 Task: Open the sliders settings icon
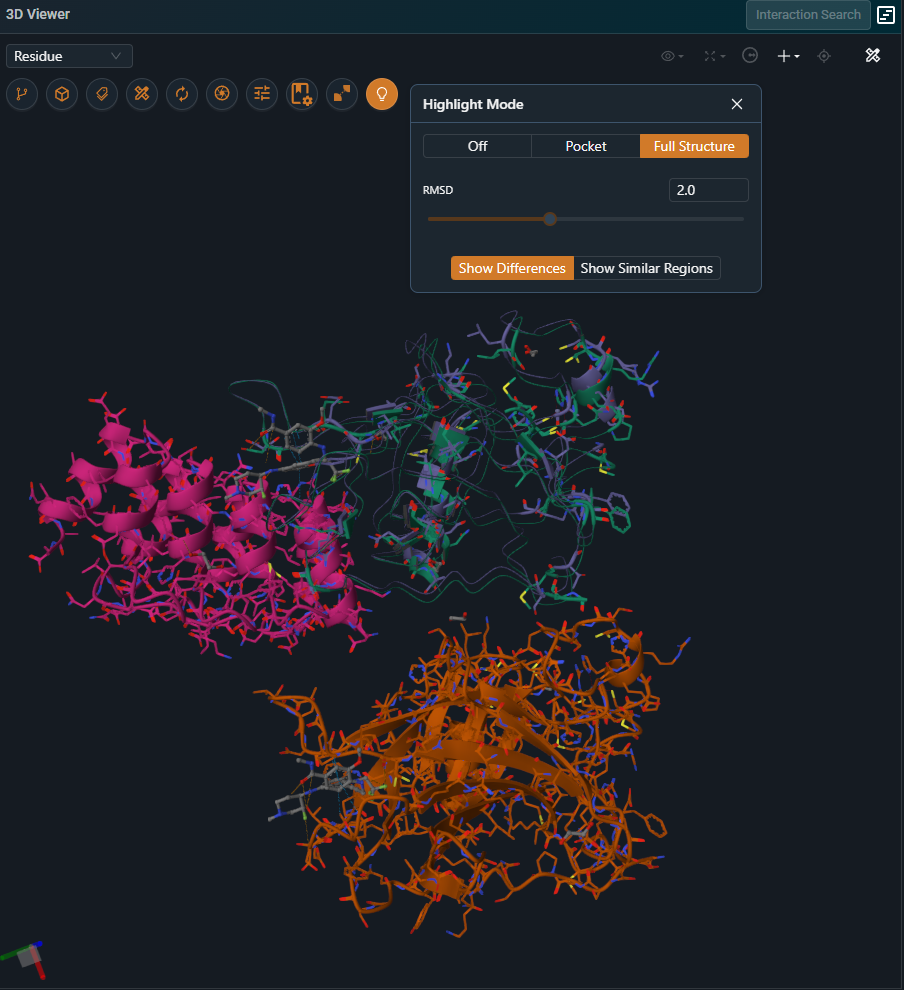(x=262, y=94)
